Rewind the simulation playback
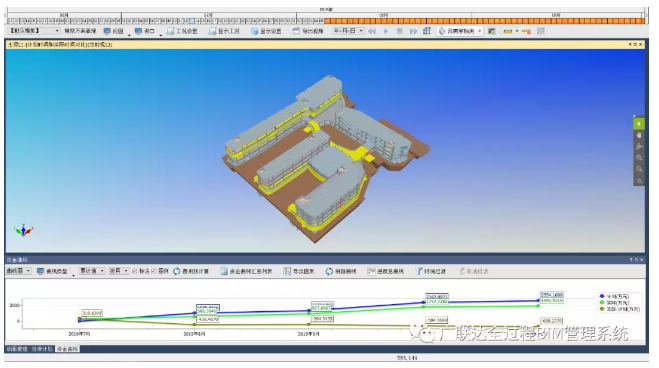Viewport: 659px width, 368px height. [372, 31]
